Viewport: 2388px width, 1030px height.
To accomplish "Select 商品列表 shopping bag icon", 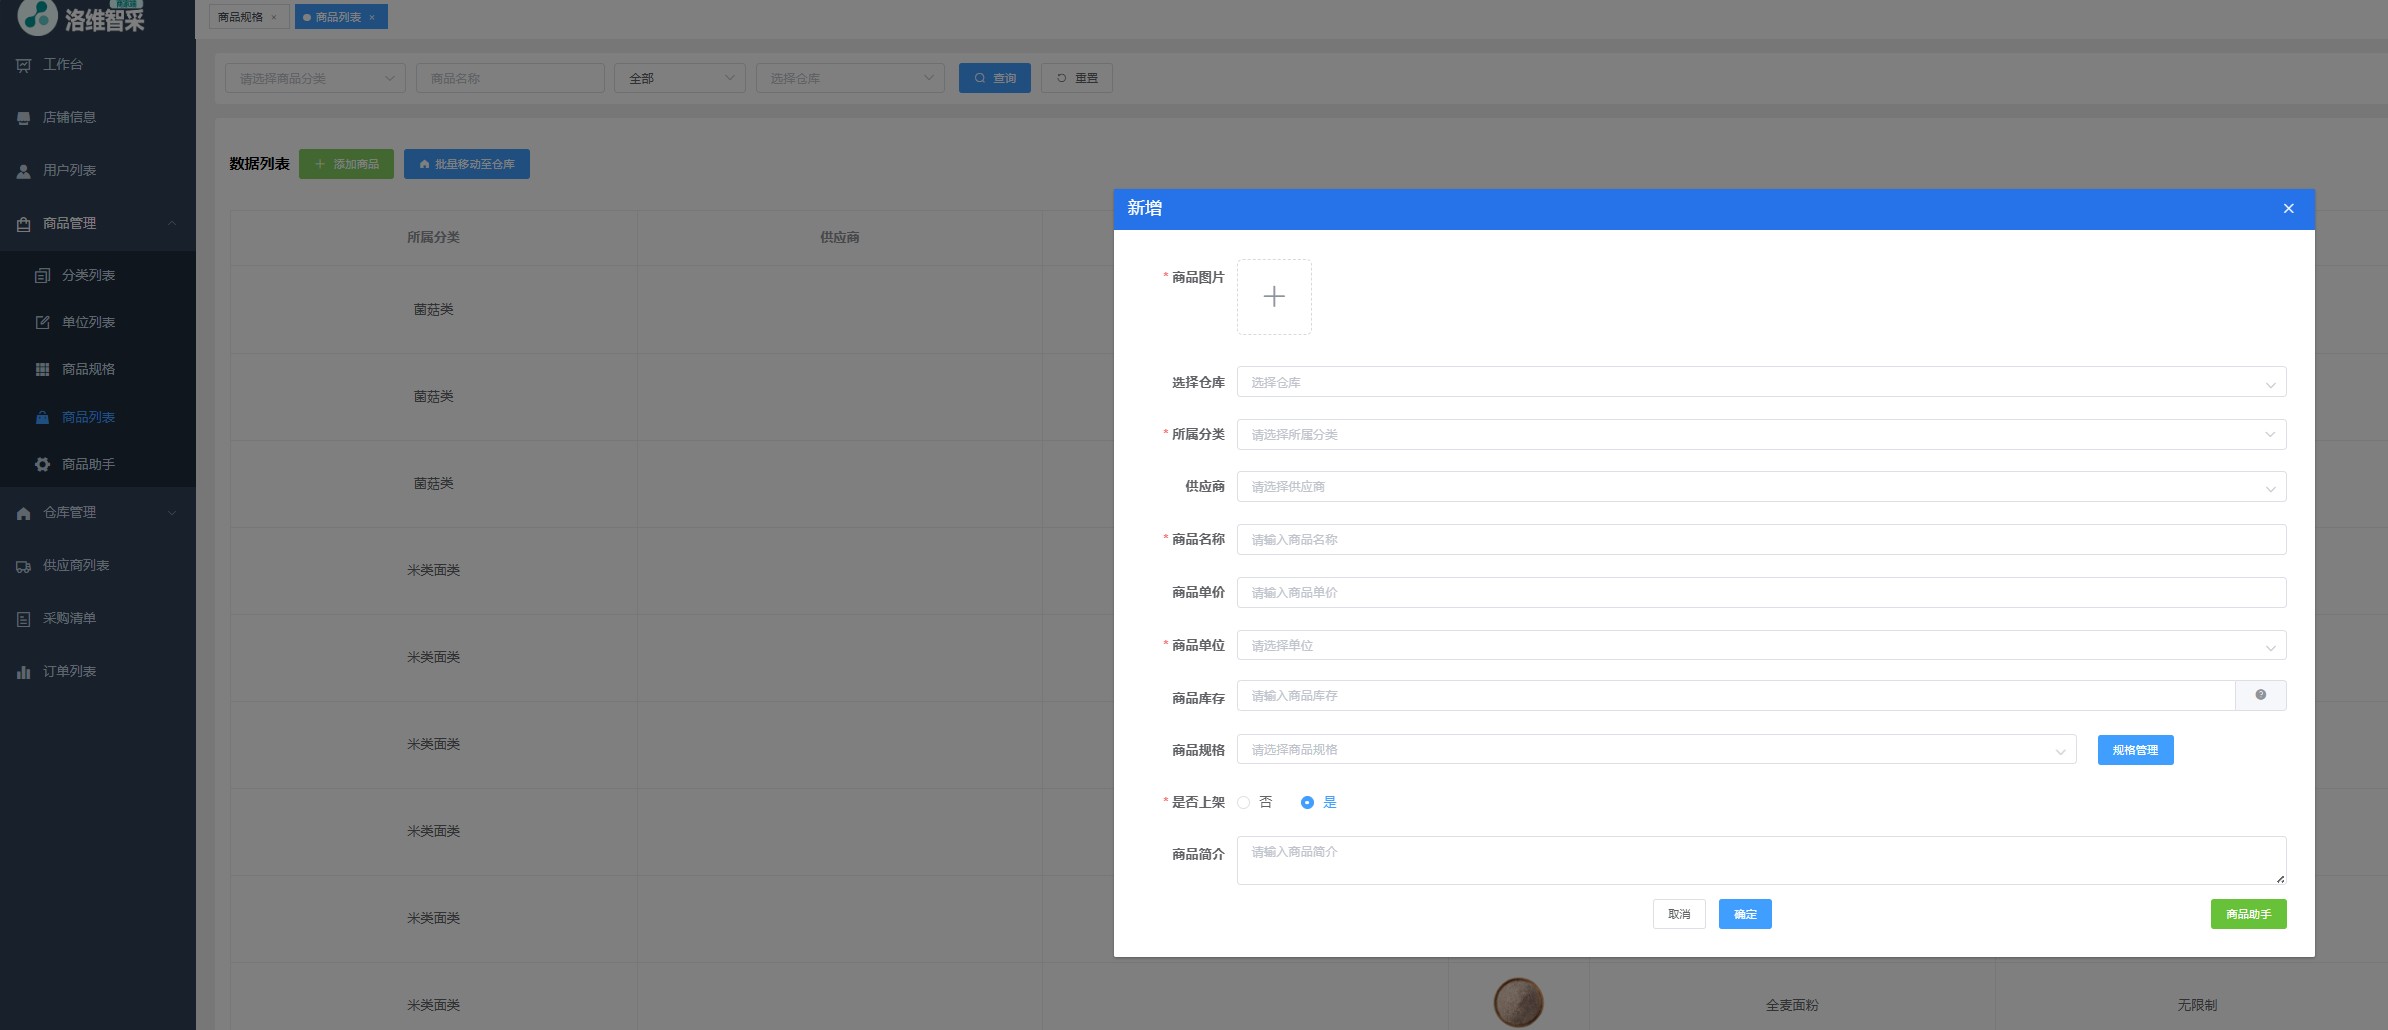I will coord(42,417).
